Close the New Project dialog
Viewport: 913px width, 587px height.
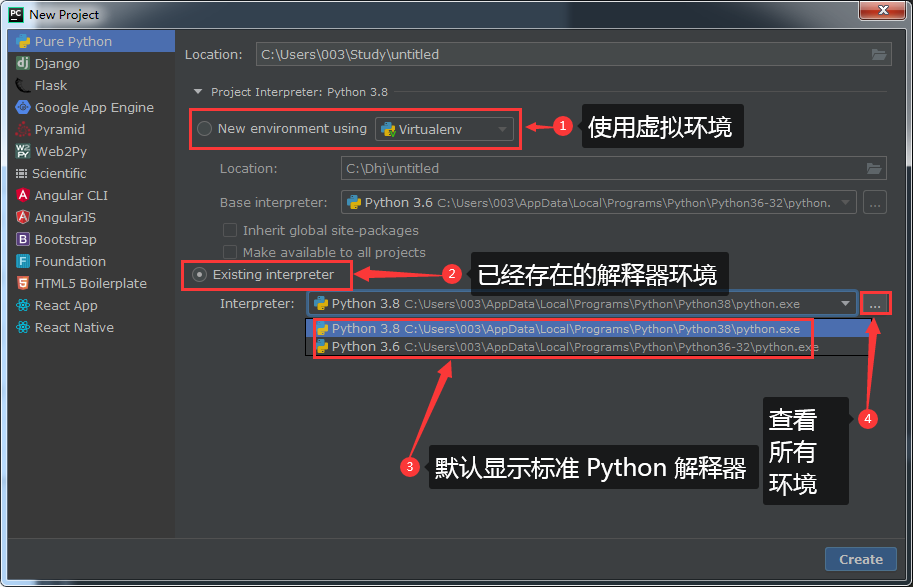point(883,10)
